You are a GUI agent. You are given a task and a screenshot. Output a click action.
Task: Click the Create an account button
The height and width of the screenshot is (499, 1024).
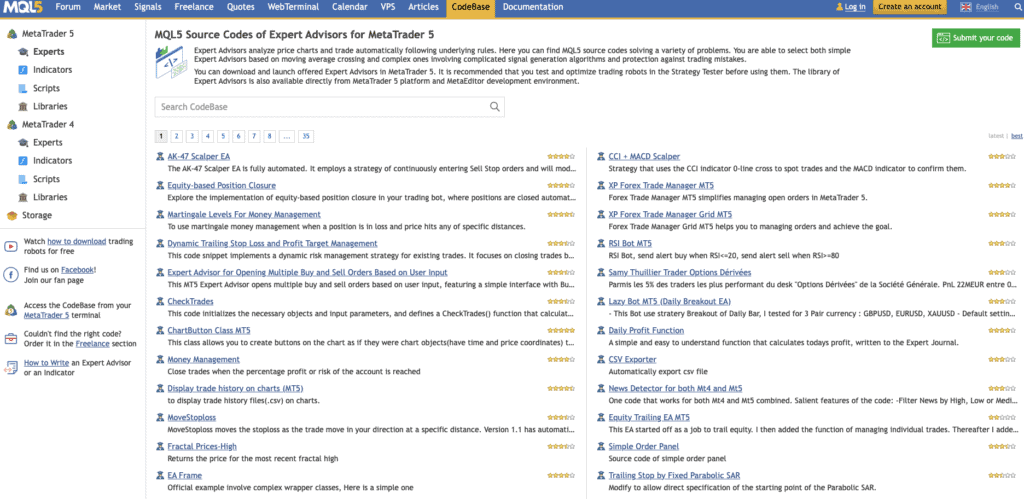910,7
